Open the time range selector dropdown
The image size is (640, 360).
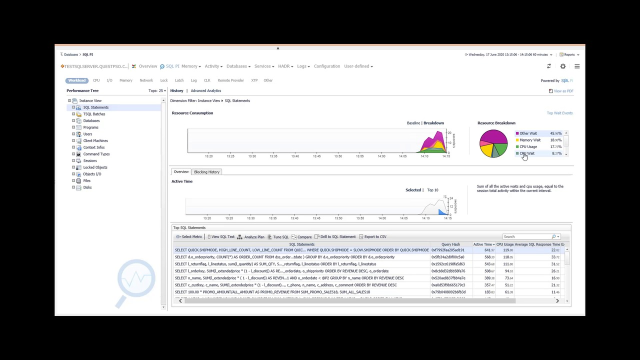pyautogui.click(x=509, y=55)
